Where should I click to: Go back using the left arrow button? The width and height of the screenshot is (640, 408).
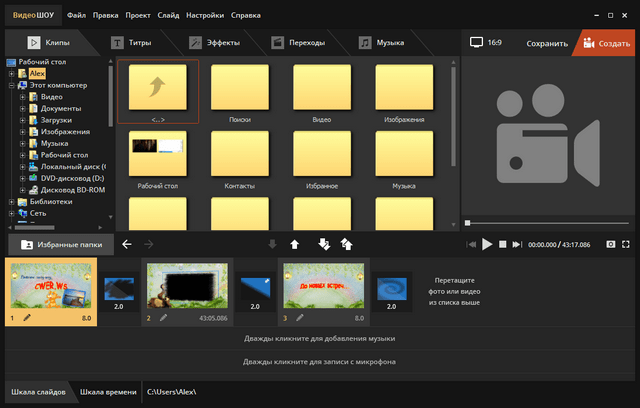point(127,243)
